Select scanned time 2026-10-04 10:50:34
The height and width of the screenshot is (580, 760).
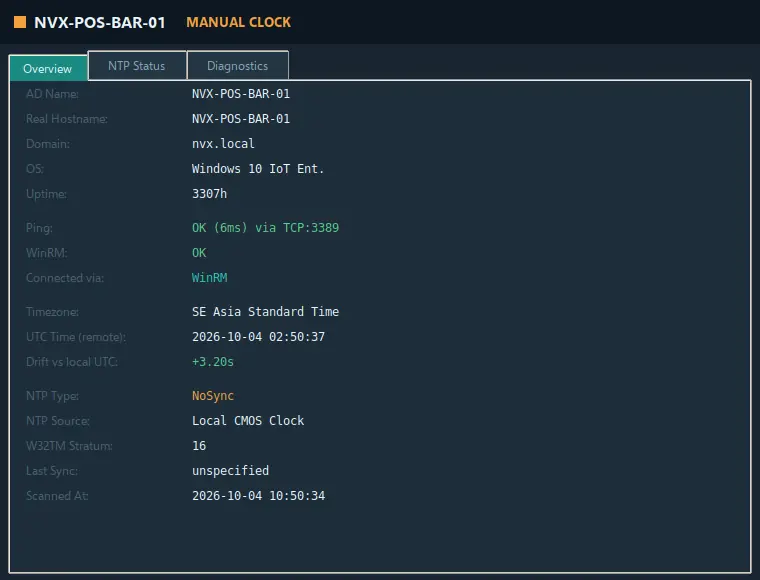(258, 496)
